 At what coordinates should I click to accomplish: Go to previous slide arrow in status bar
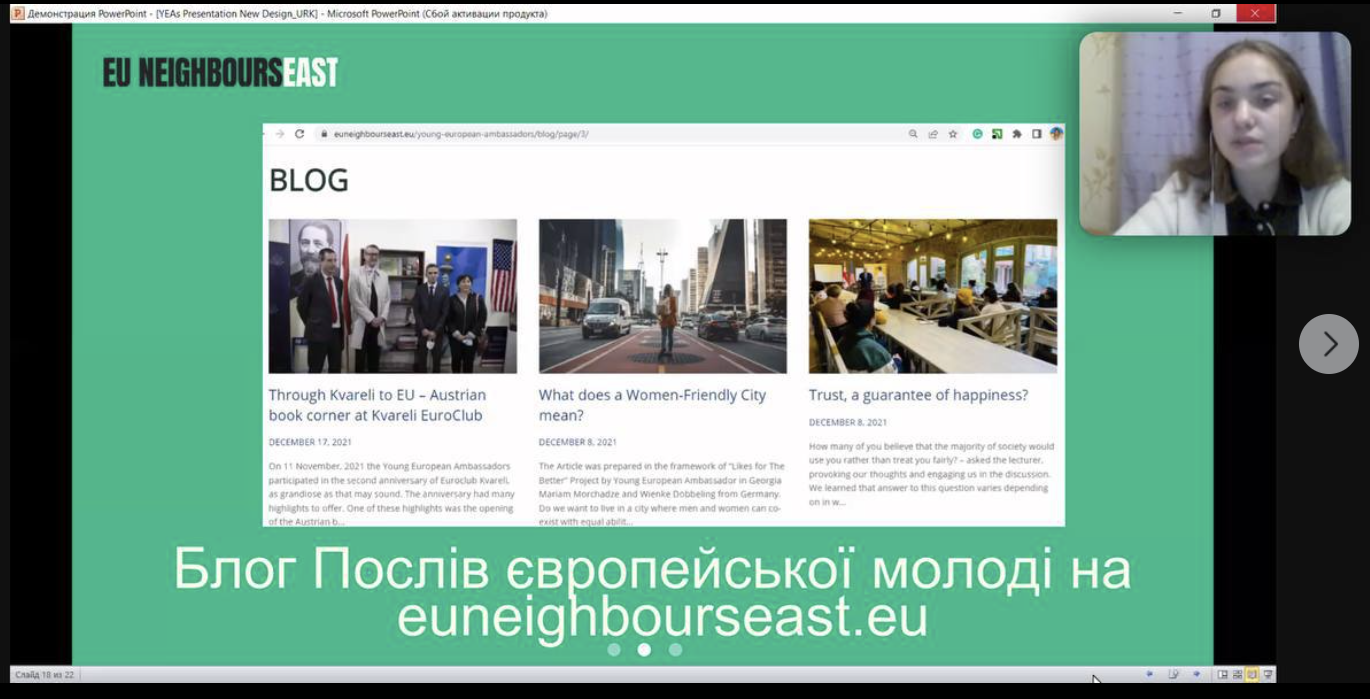pos(1150,674)
